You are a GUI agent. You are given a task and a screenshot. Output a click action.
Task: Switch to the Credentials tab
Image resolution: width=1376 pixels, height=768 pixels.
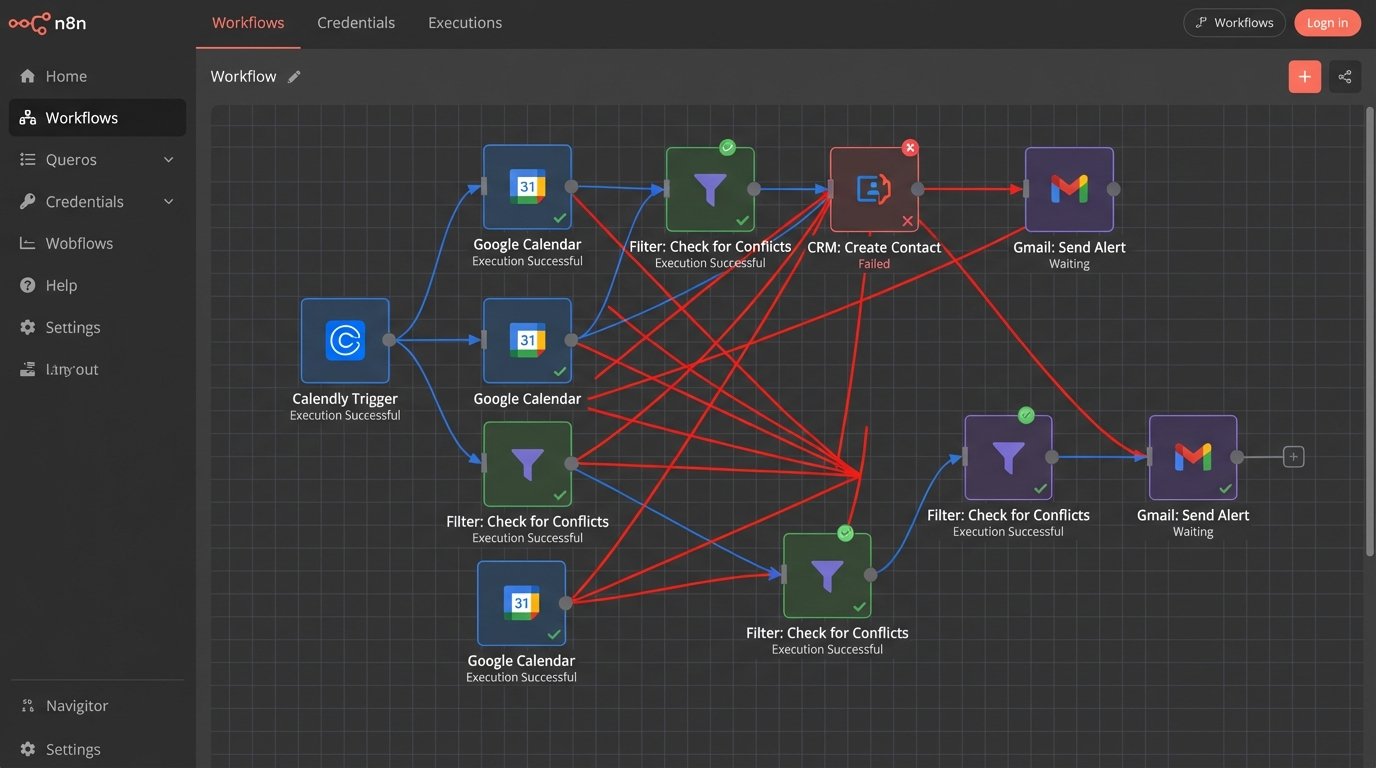(x=356, y=23)
